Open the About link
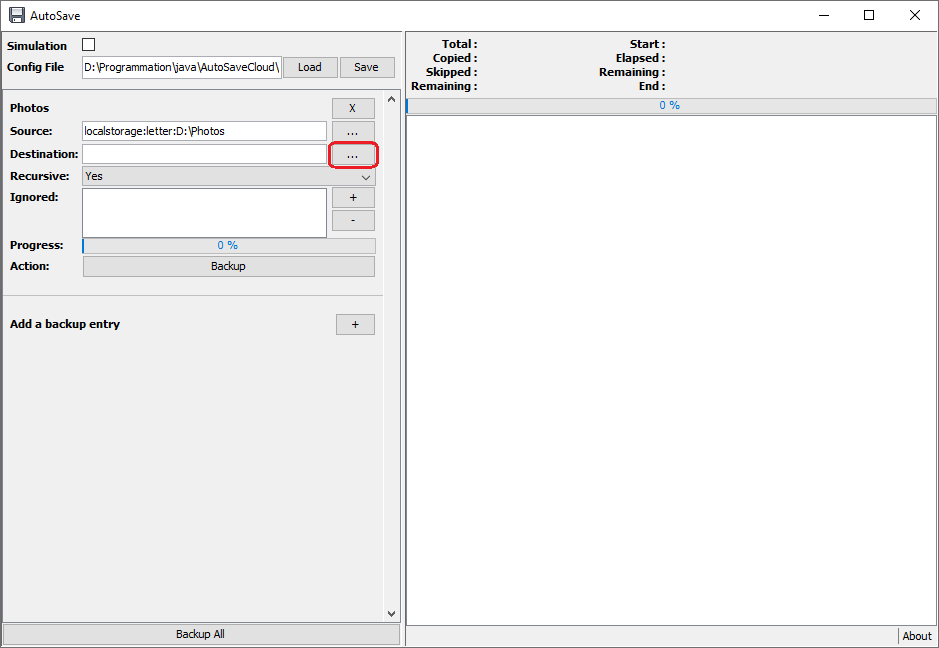Screen dimensions: 939x648 point(916,636)
